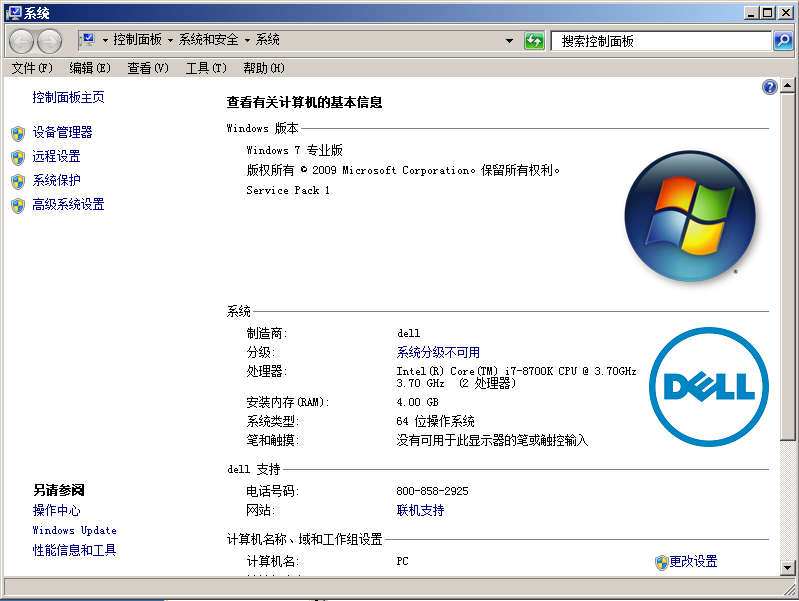Open Windows Update link
This screenshot has height=601, width=799.
(74, 531)
